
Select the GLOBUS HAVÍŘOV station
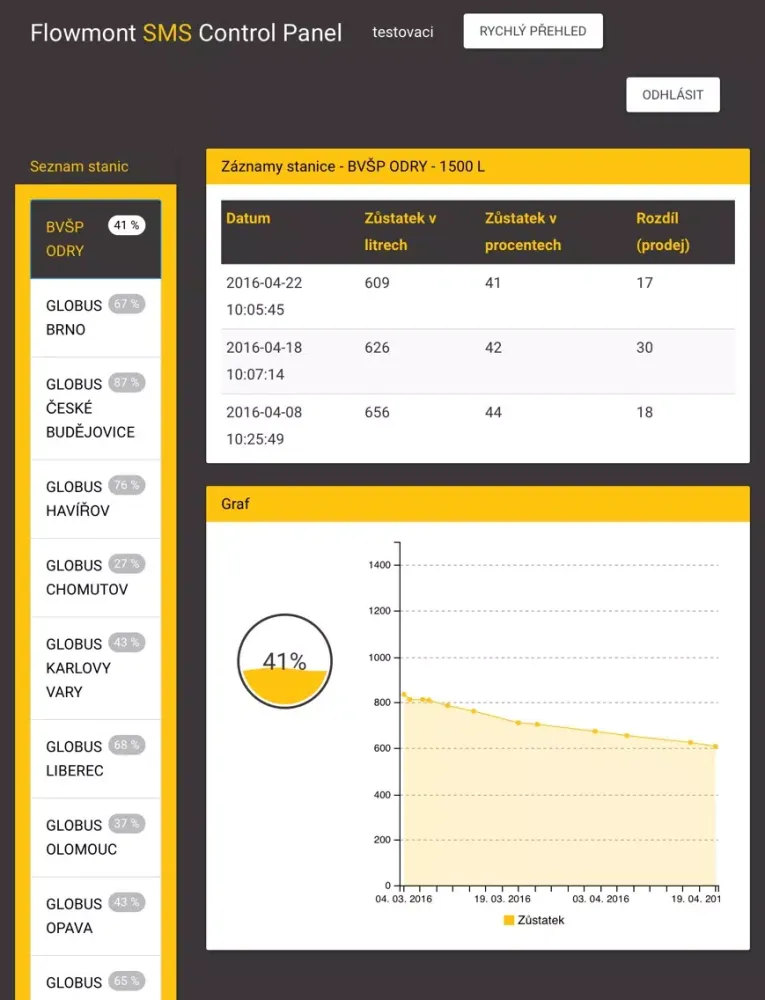[96, 499]
